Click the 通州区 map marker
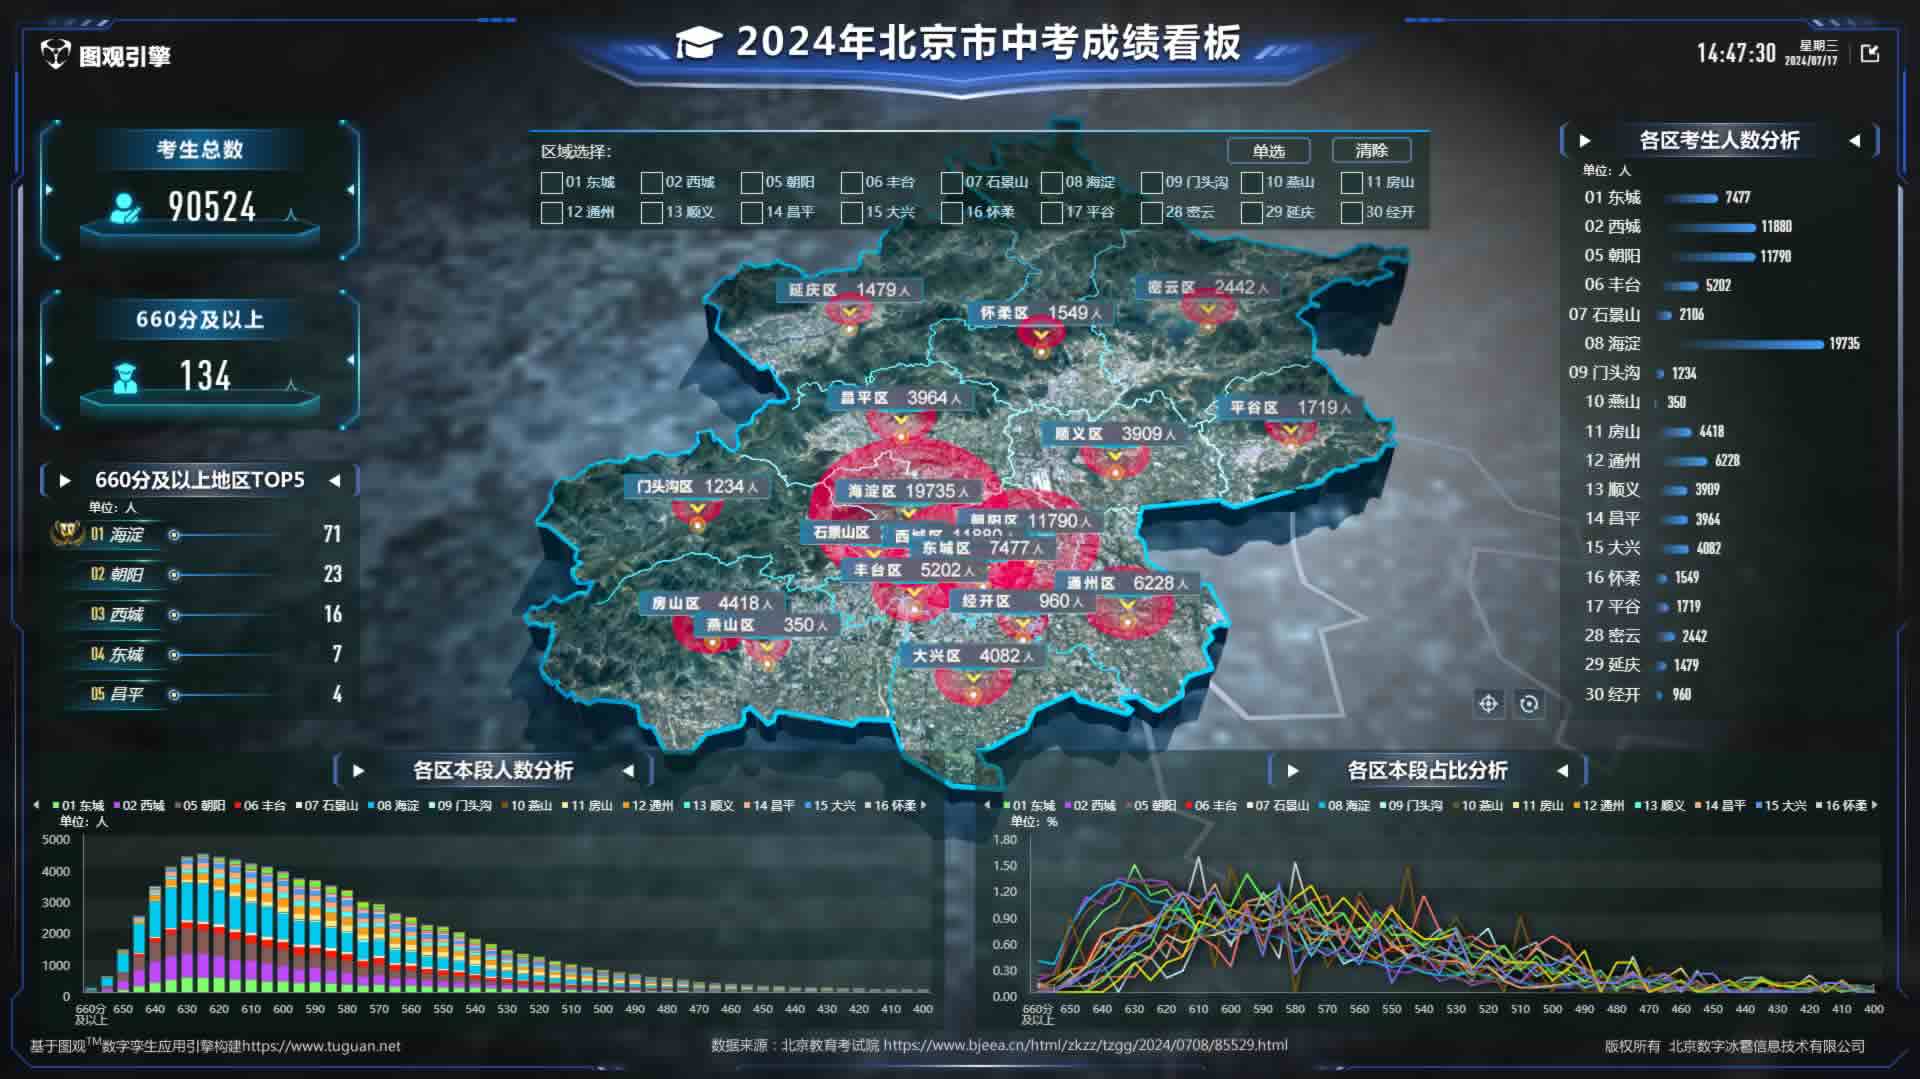Viewport: 1920px width, 1079px height. tap(1127, 583)
